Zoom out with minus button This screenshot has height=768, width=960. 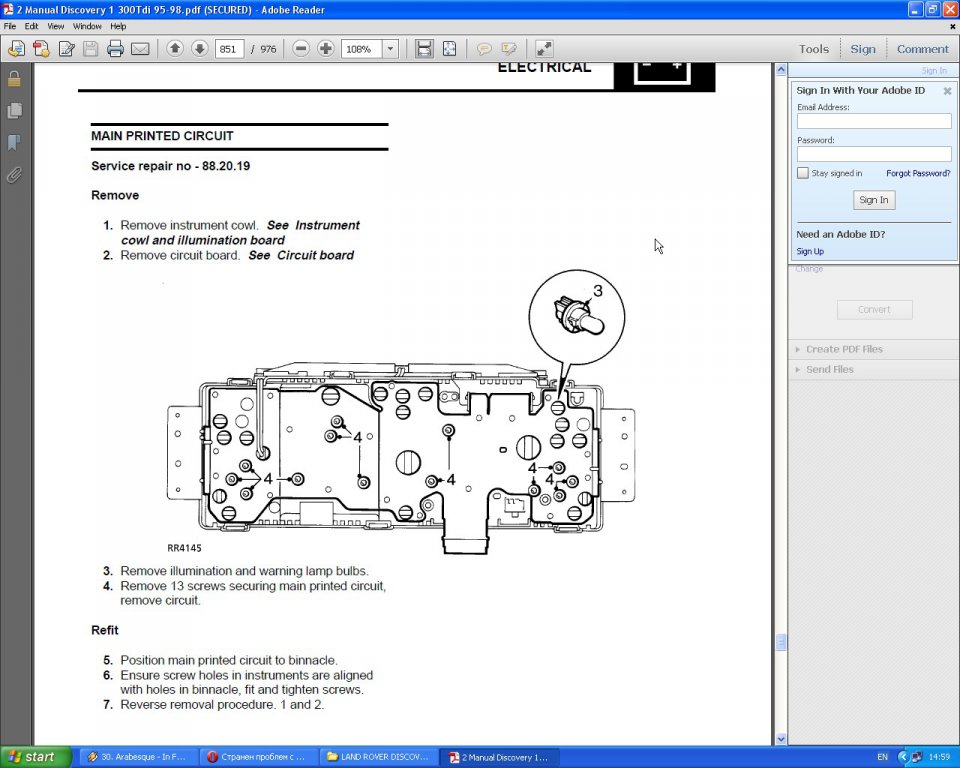(301, 48)
